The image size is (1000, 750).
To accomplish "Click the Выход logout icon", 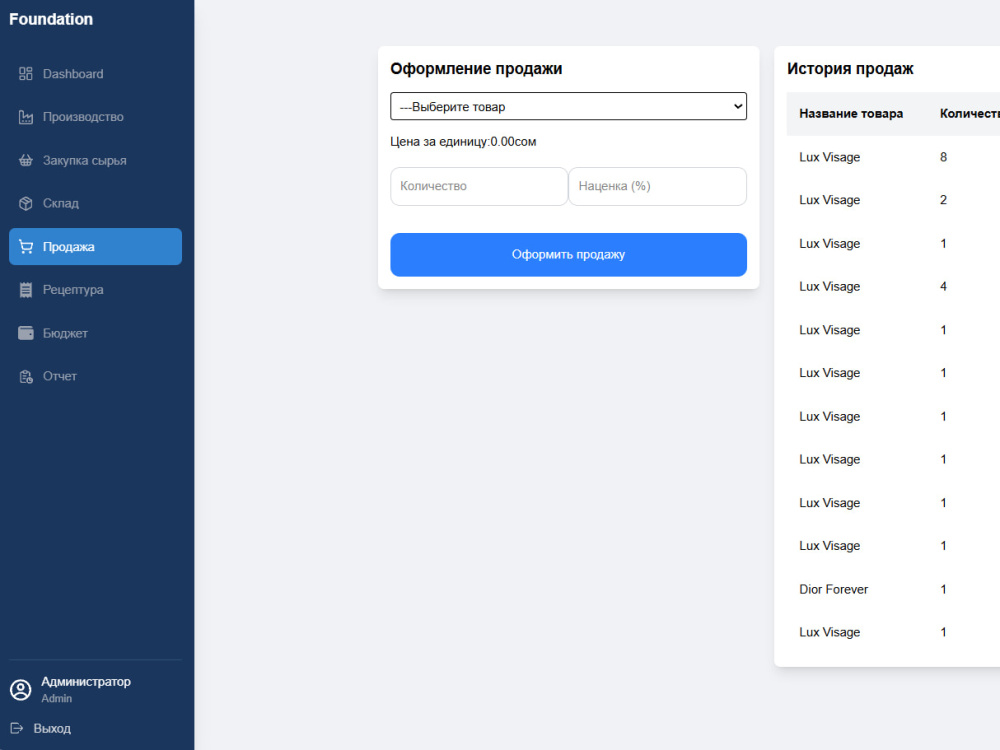I will tap(17, 728).
